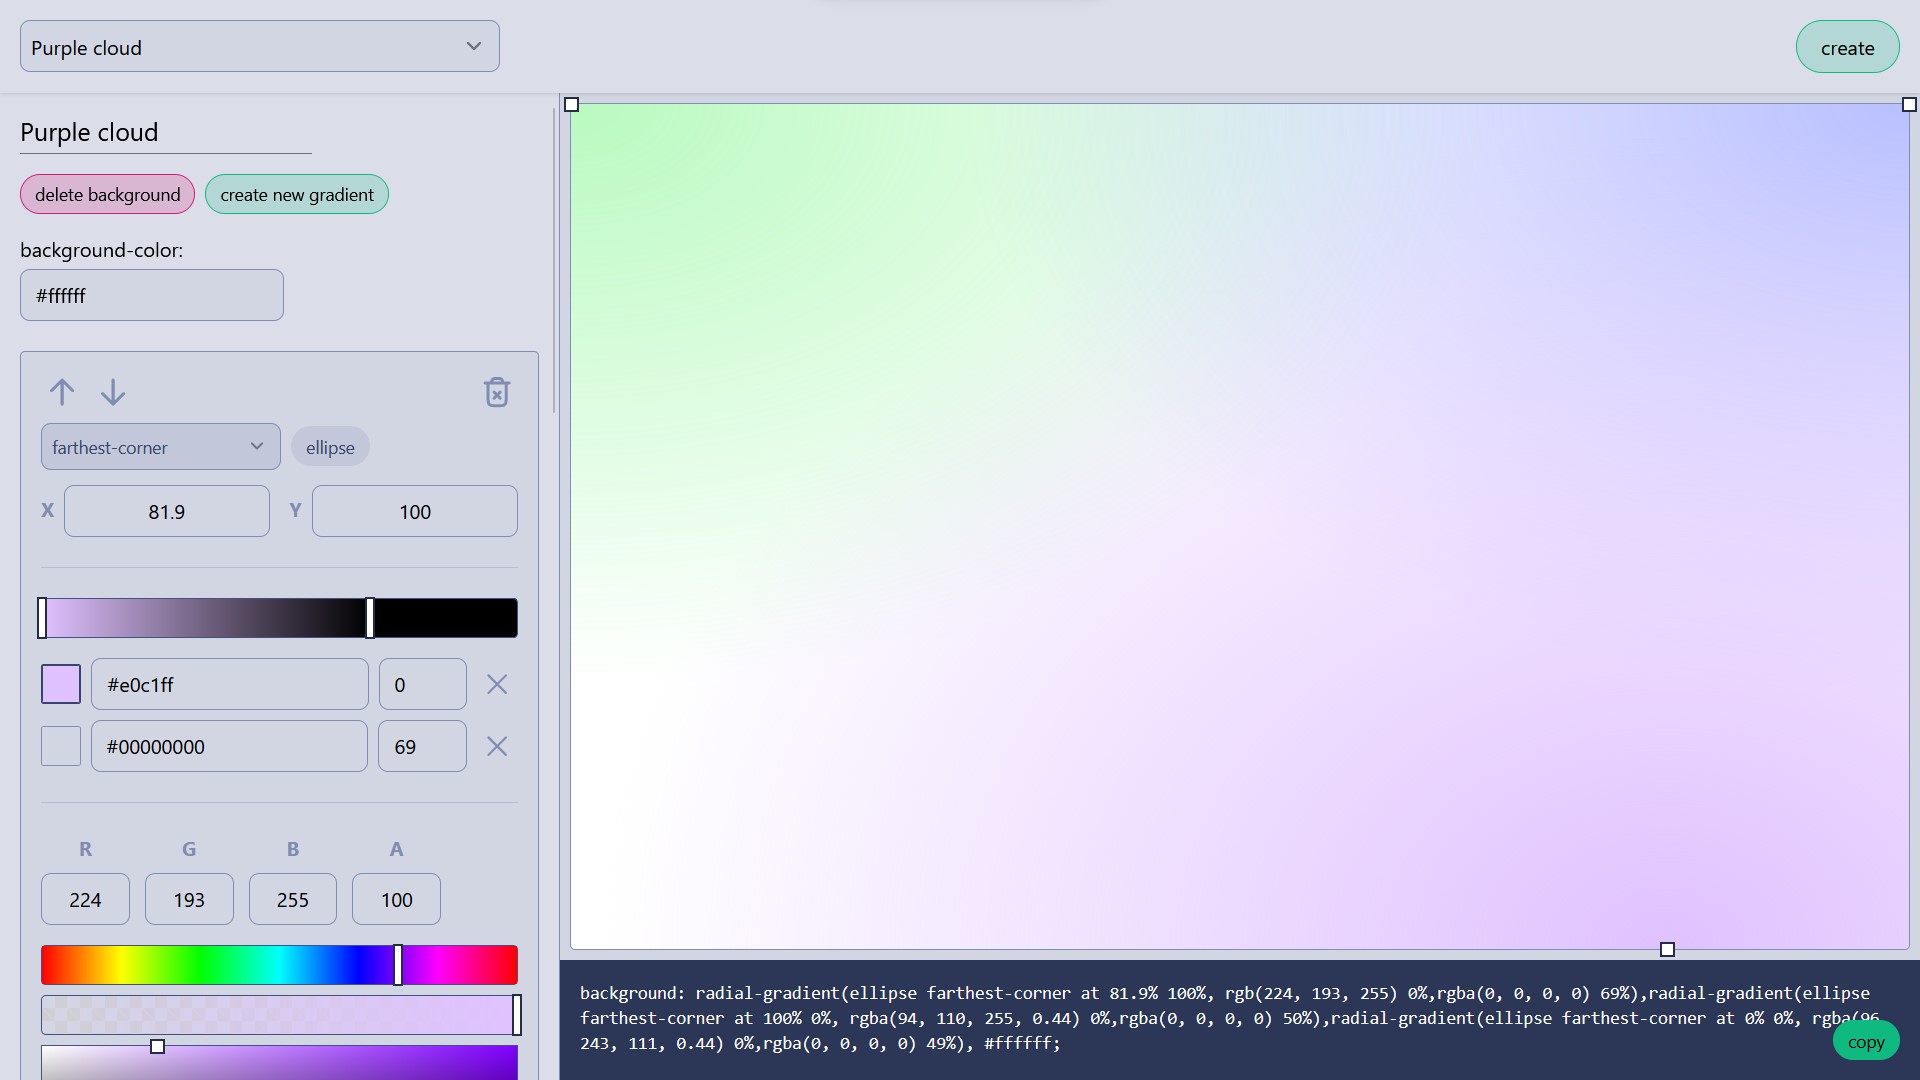Click the purple #e0c1ff color swatch
This screenshot has width=1920, height=1080.
coord(60,684)
